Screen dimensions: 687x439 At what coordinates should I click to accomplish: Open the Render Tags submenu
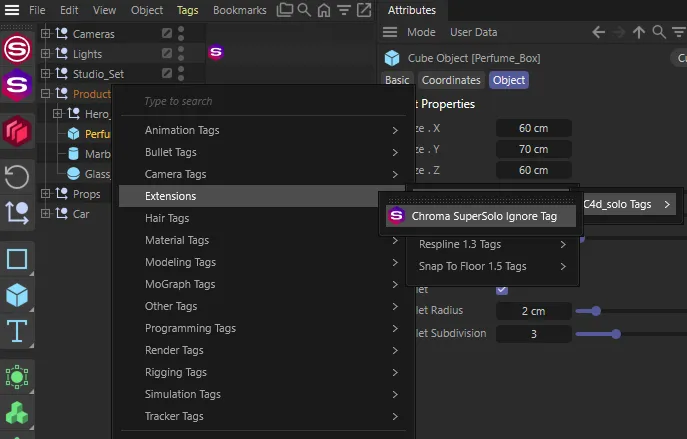262,350
